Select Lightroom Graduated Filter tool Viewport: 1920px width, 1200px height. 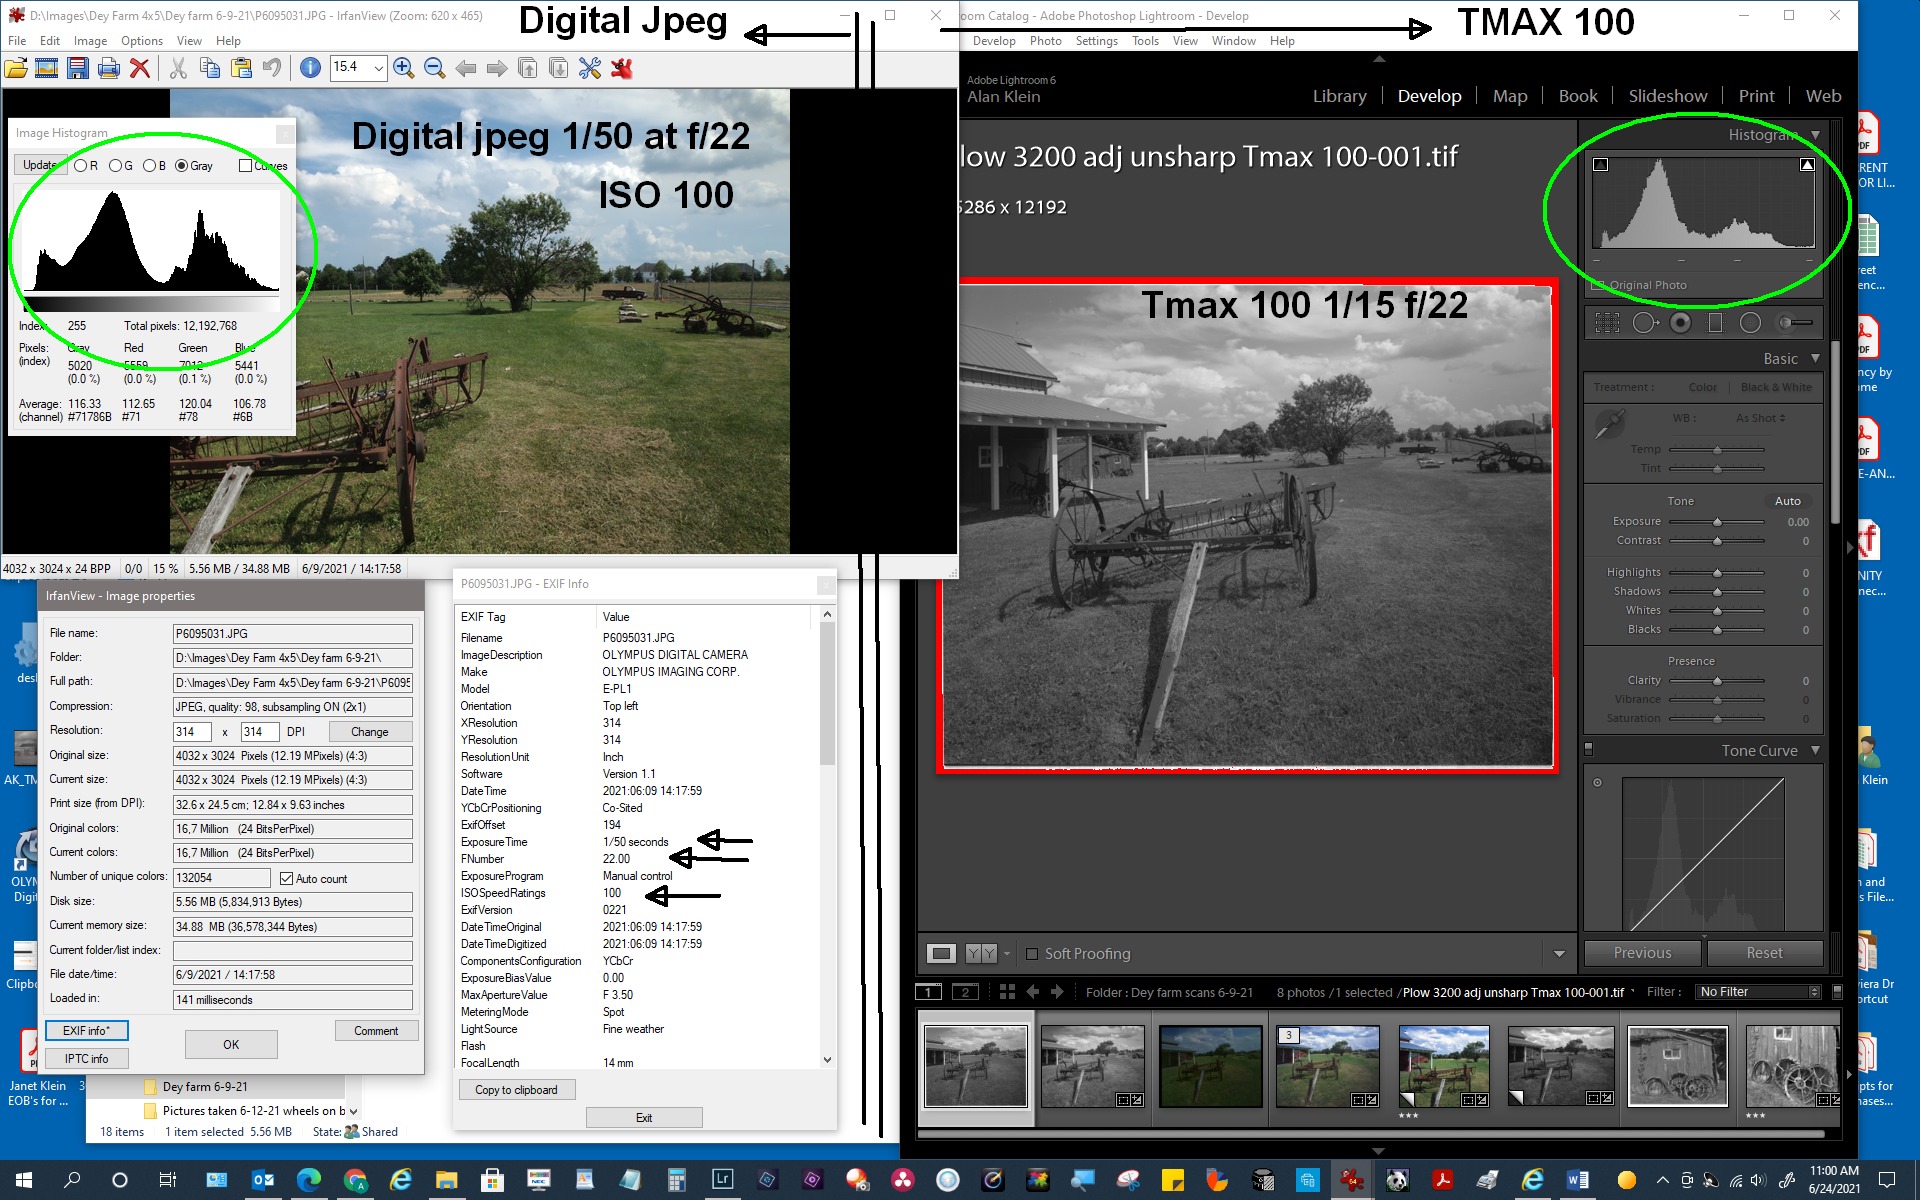[1715, 322]
